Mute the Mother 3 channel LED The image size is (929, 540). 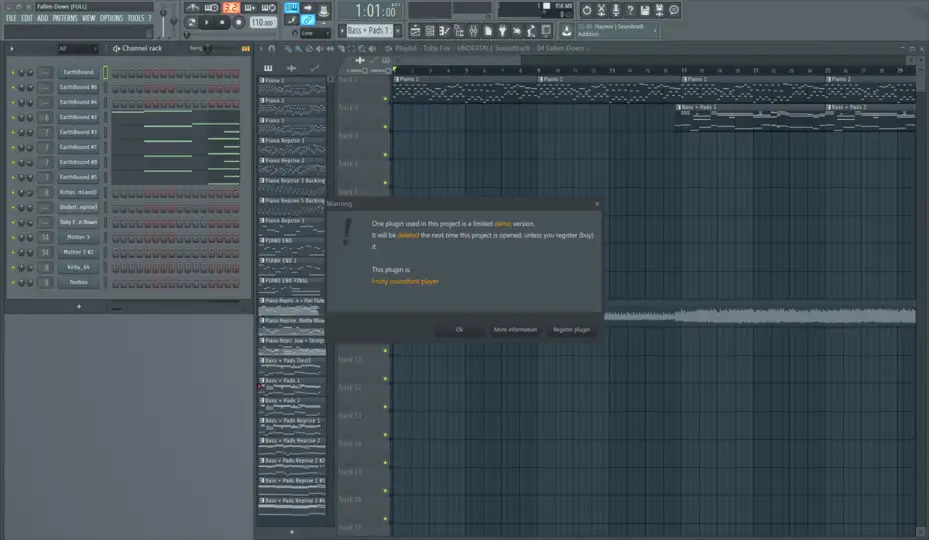coord(13,237)
